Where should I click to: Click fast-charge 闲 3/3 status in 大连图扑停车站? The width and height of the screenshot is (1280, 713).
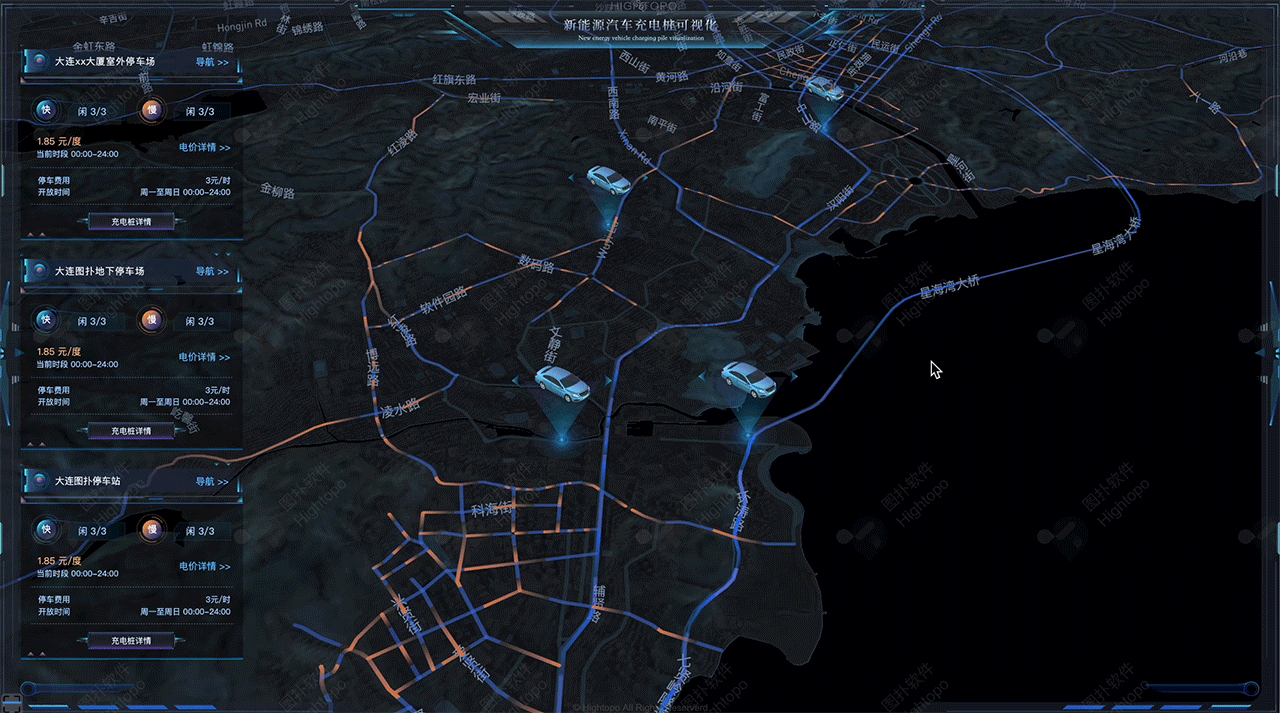tap(92, 532)
